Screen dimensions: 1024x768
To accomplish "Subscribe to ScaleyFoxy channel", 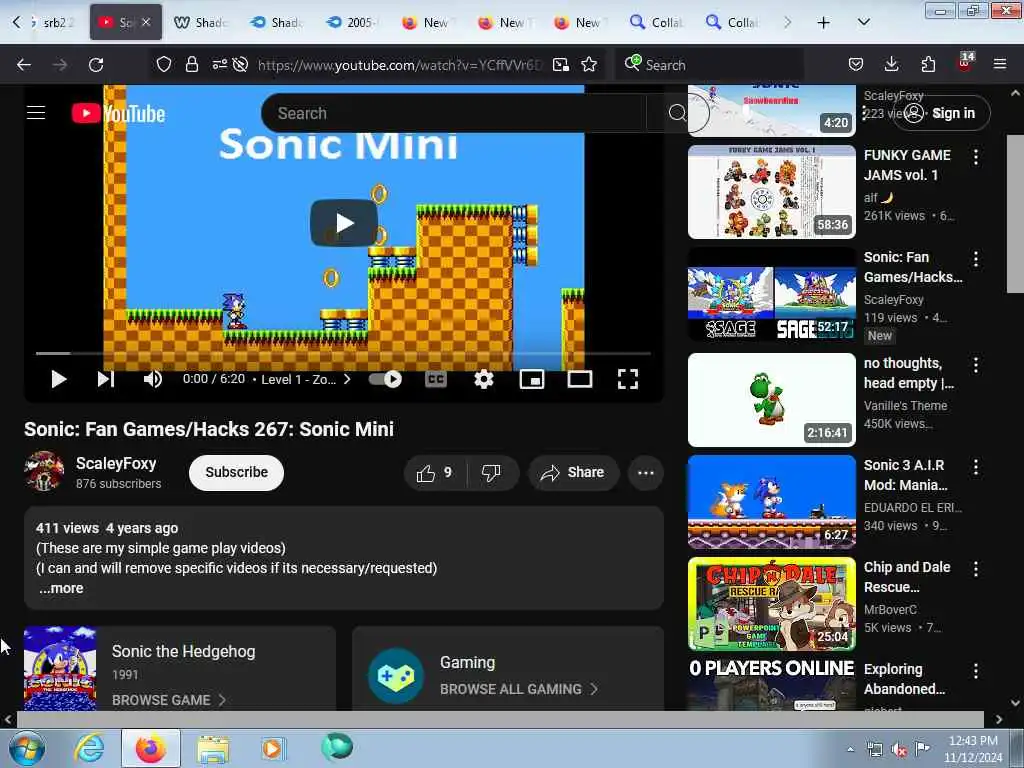I will coord(236,472).
